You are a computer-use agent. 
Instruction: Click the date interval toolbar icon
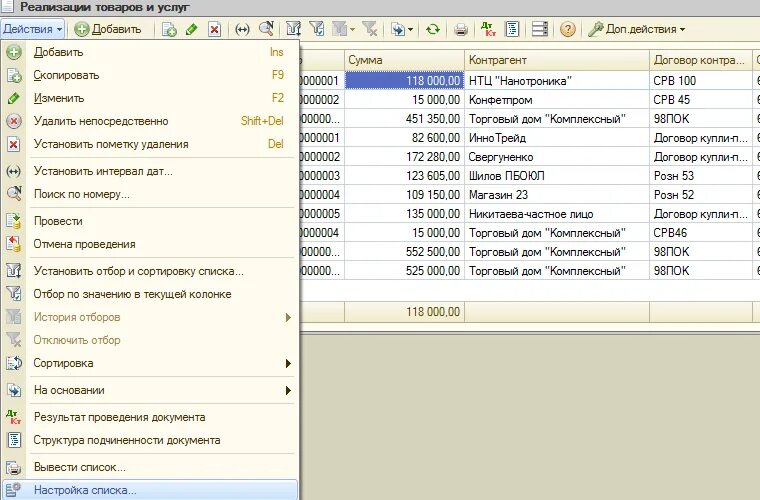[x=242, y=30]
